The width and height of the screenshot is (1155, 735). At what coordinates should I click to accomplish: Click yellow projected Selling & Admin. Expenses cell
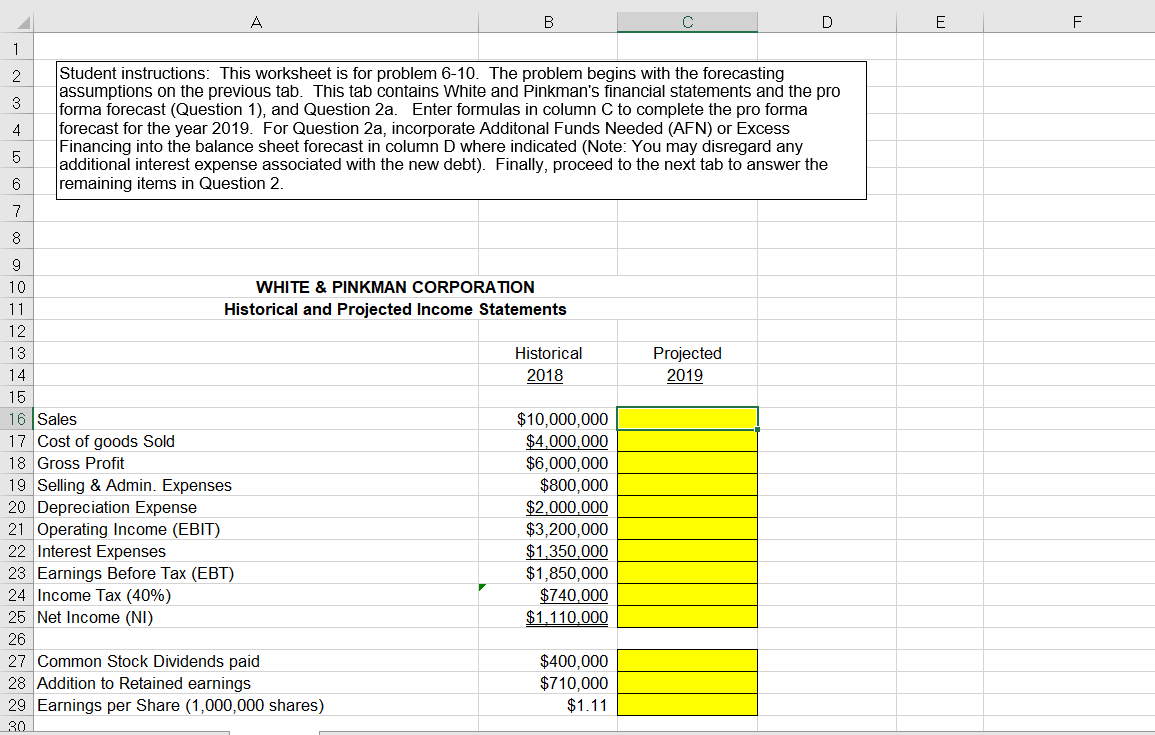[x=687, y=485]
